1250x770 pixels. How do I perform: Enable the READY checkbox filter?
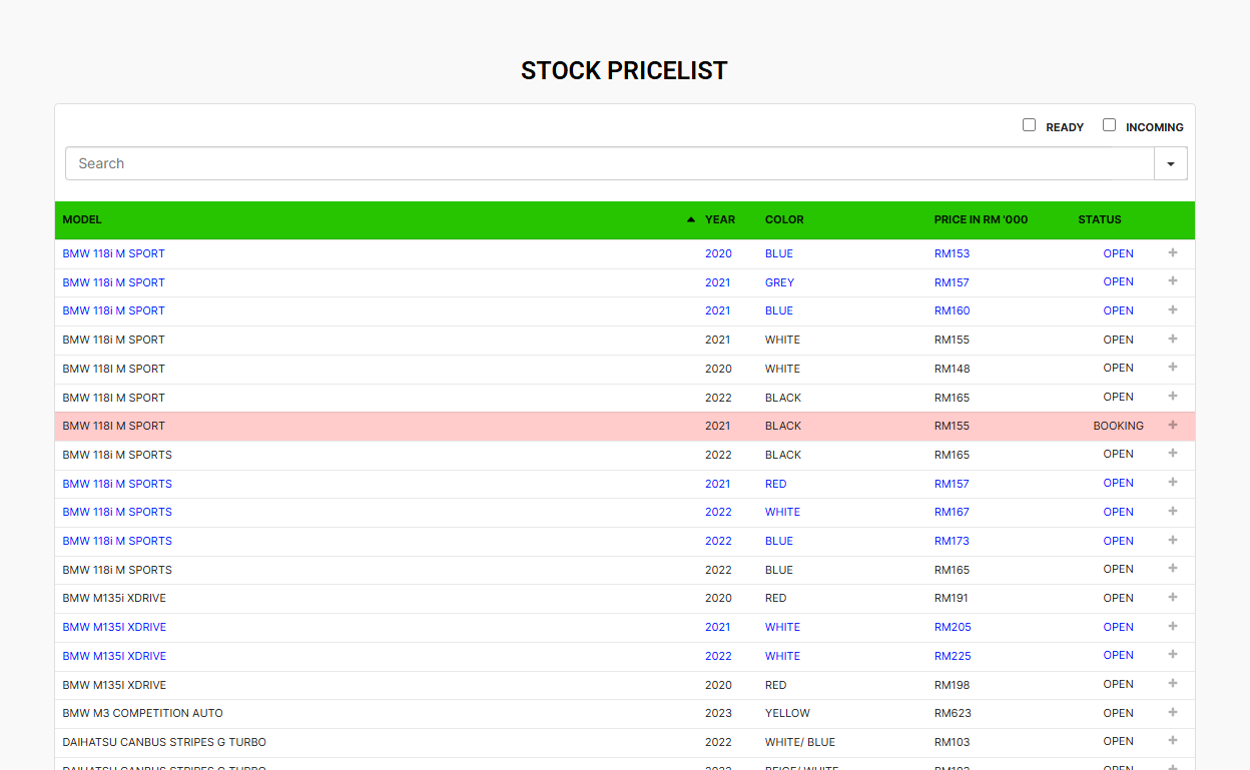(x=1029, y=125)
